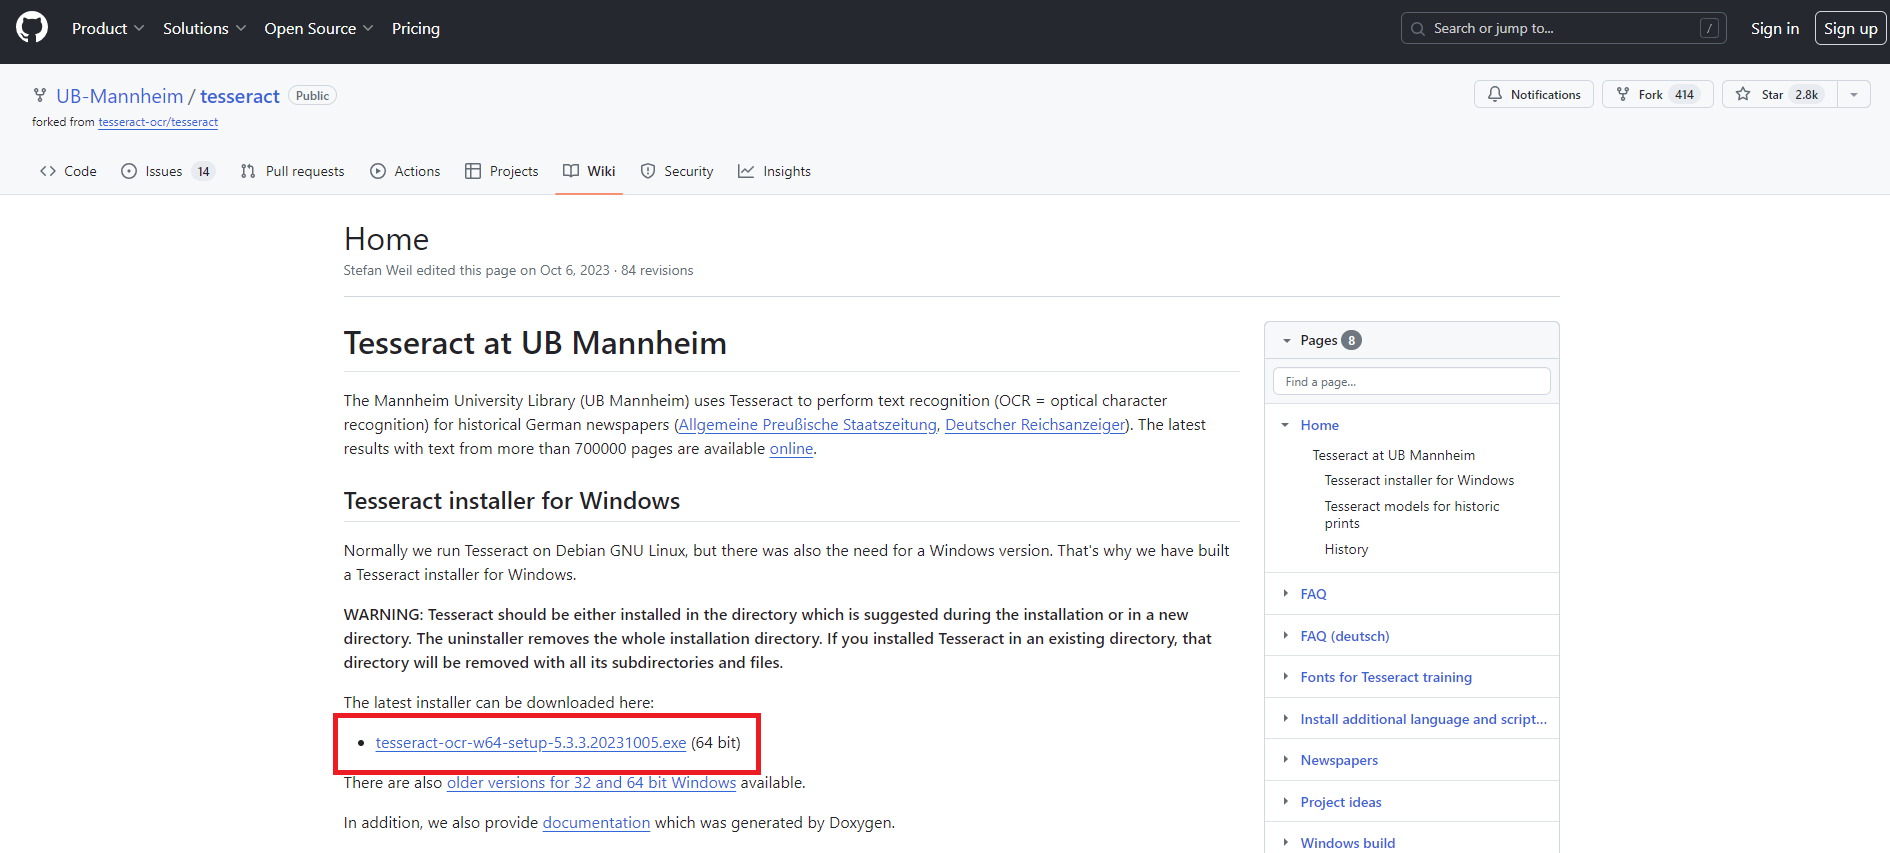Open Allgemeine Preußische Staatszeitung link
1890x853 pixels.
(808, 424)
